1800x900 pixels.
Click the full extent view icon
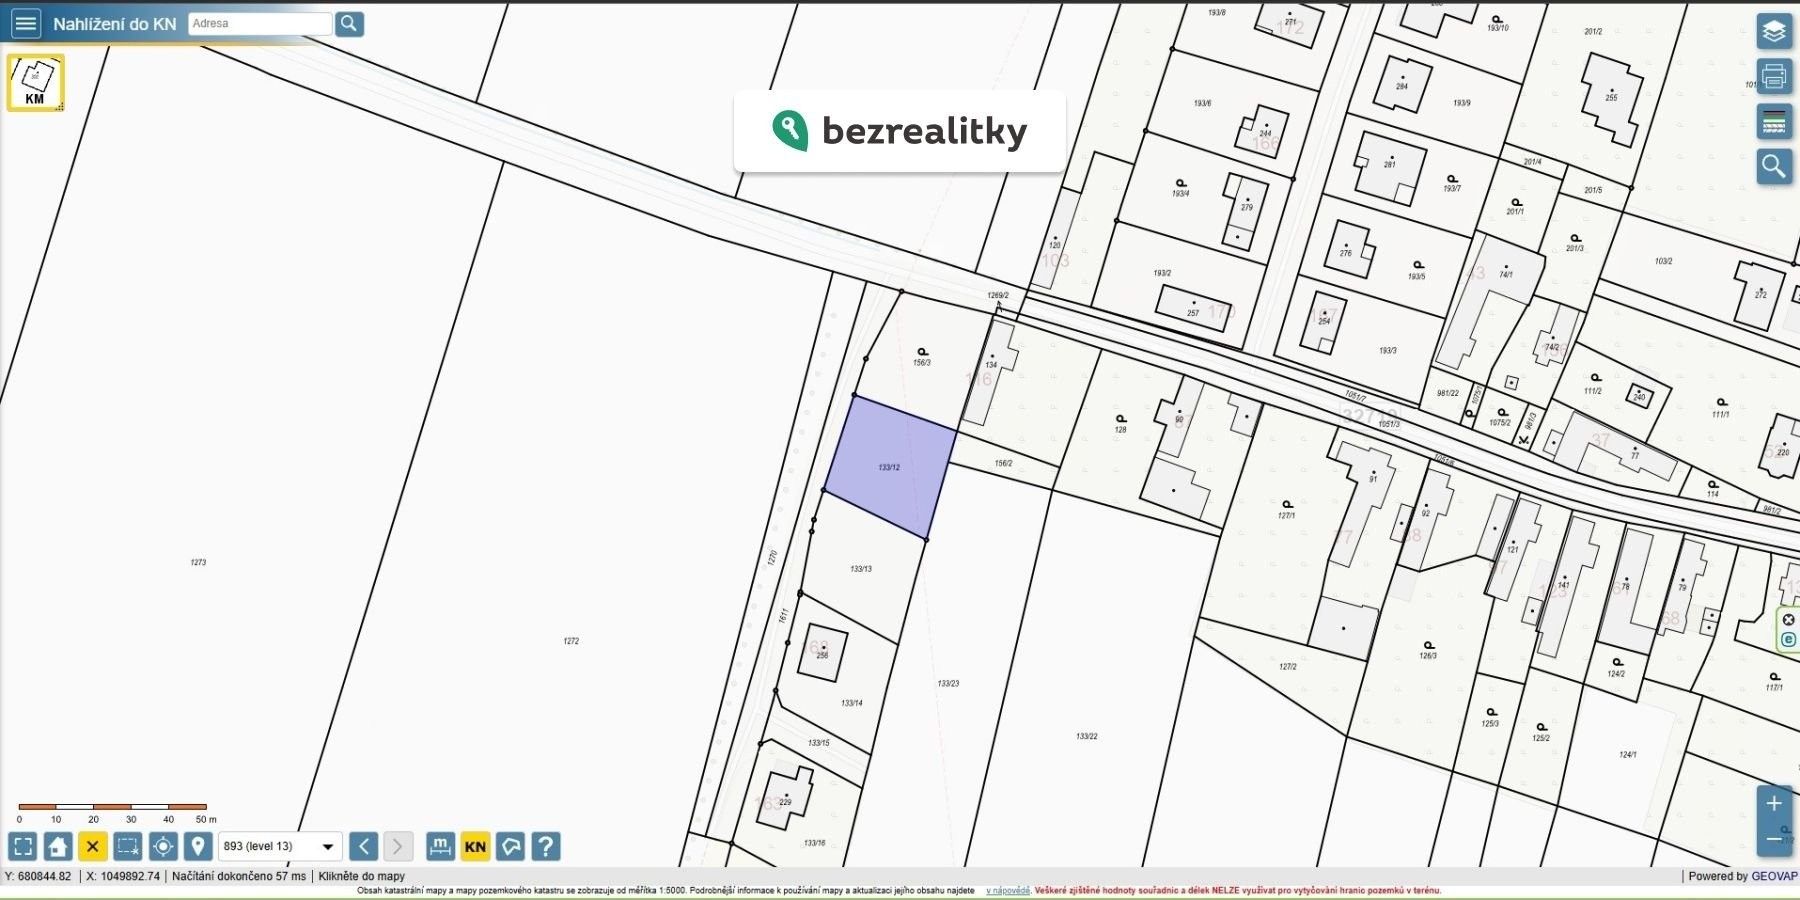coord(23,847)
